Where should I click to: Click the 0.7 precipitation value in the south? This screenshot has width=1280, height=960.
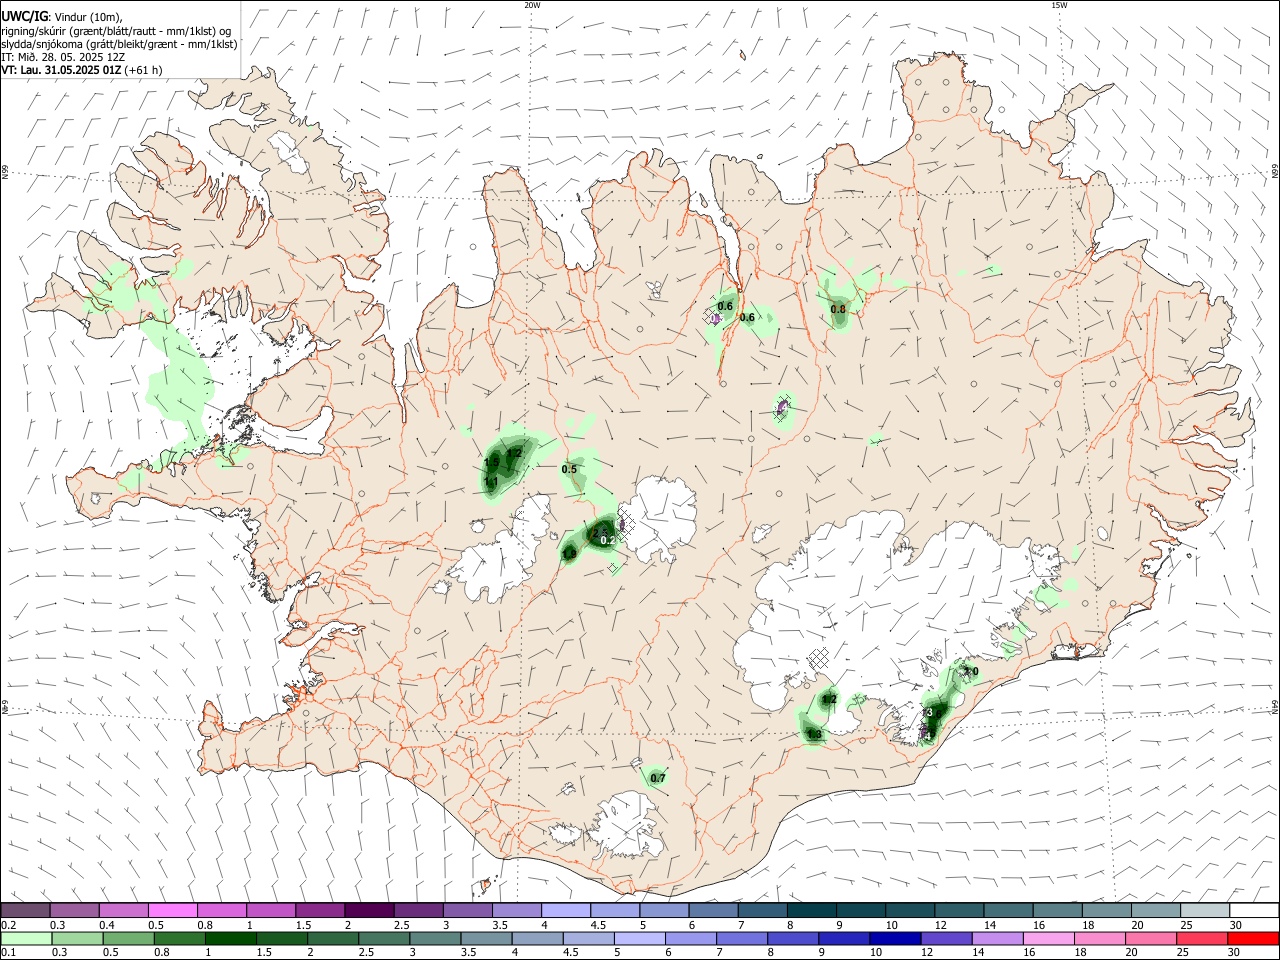tap(658, 778)
